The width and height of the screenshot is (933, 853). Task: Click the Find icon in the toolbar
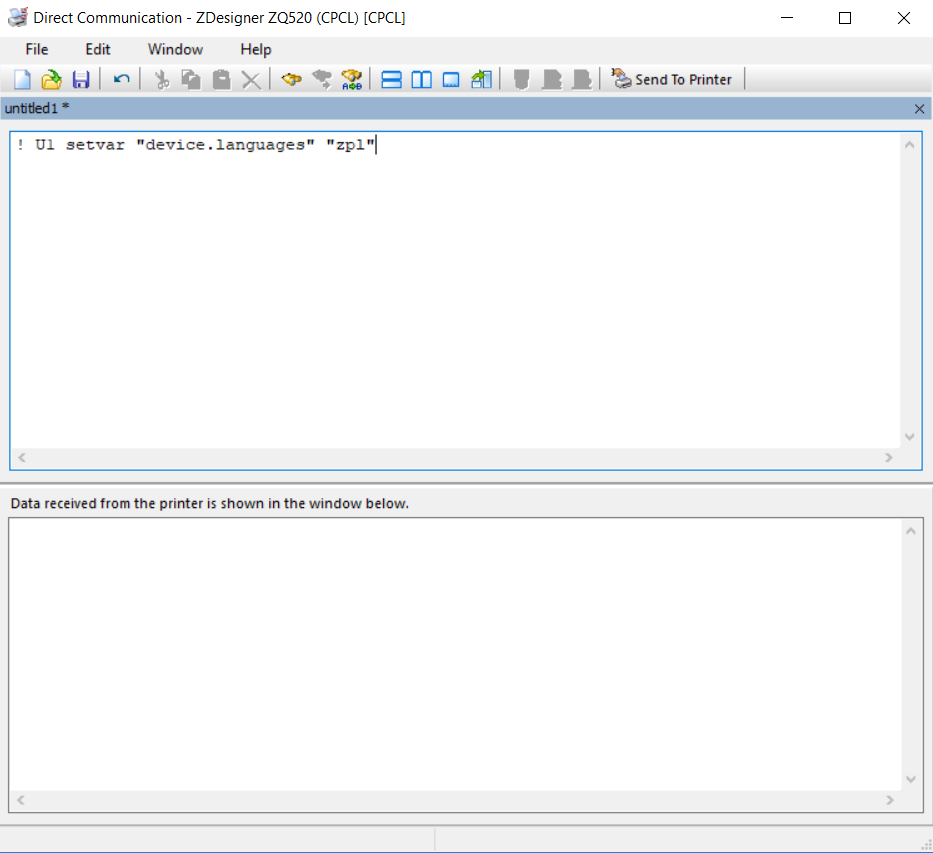[x=291, y=79]
